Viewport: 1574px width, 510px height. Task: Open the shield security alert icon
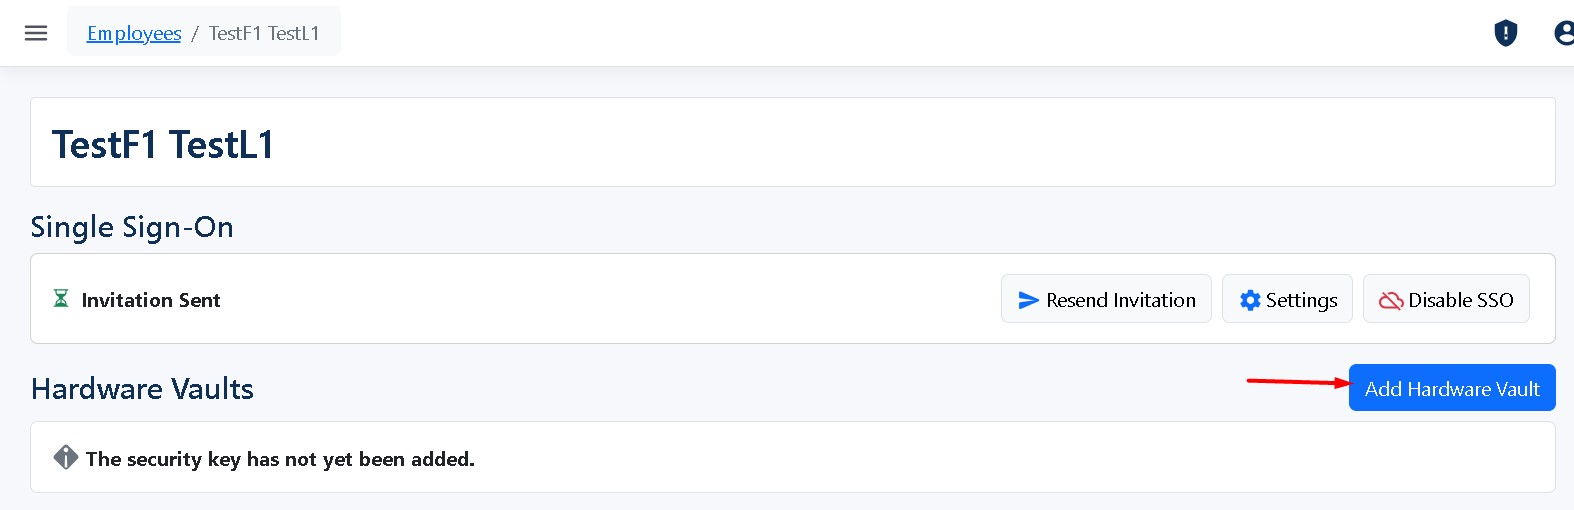[1505, 33]
